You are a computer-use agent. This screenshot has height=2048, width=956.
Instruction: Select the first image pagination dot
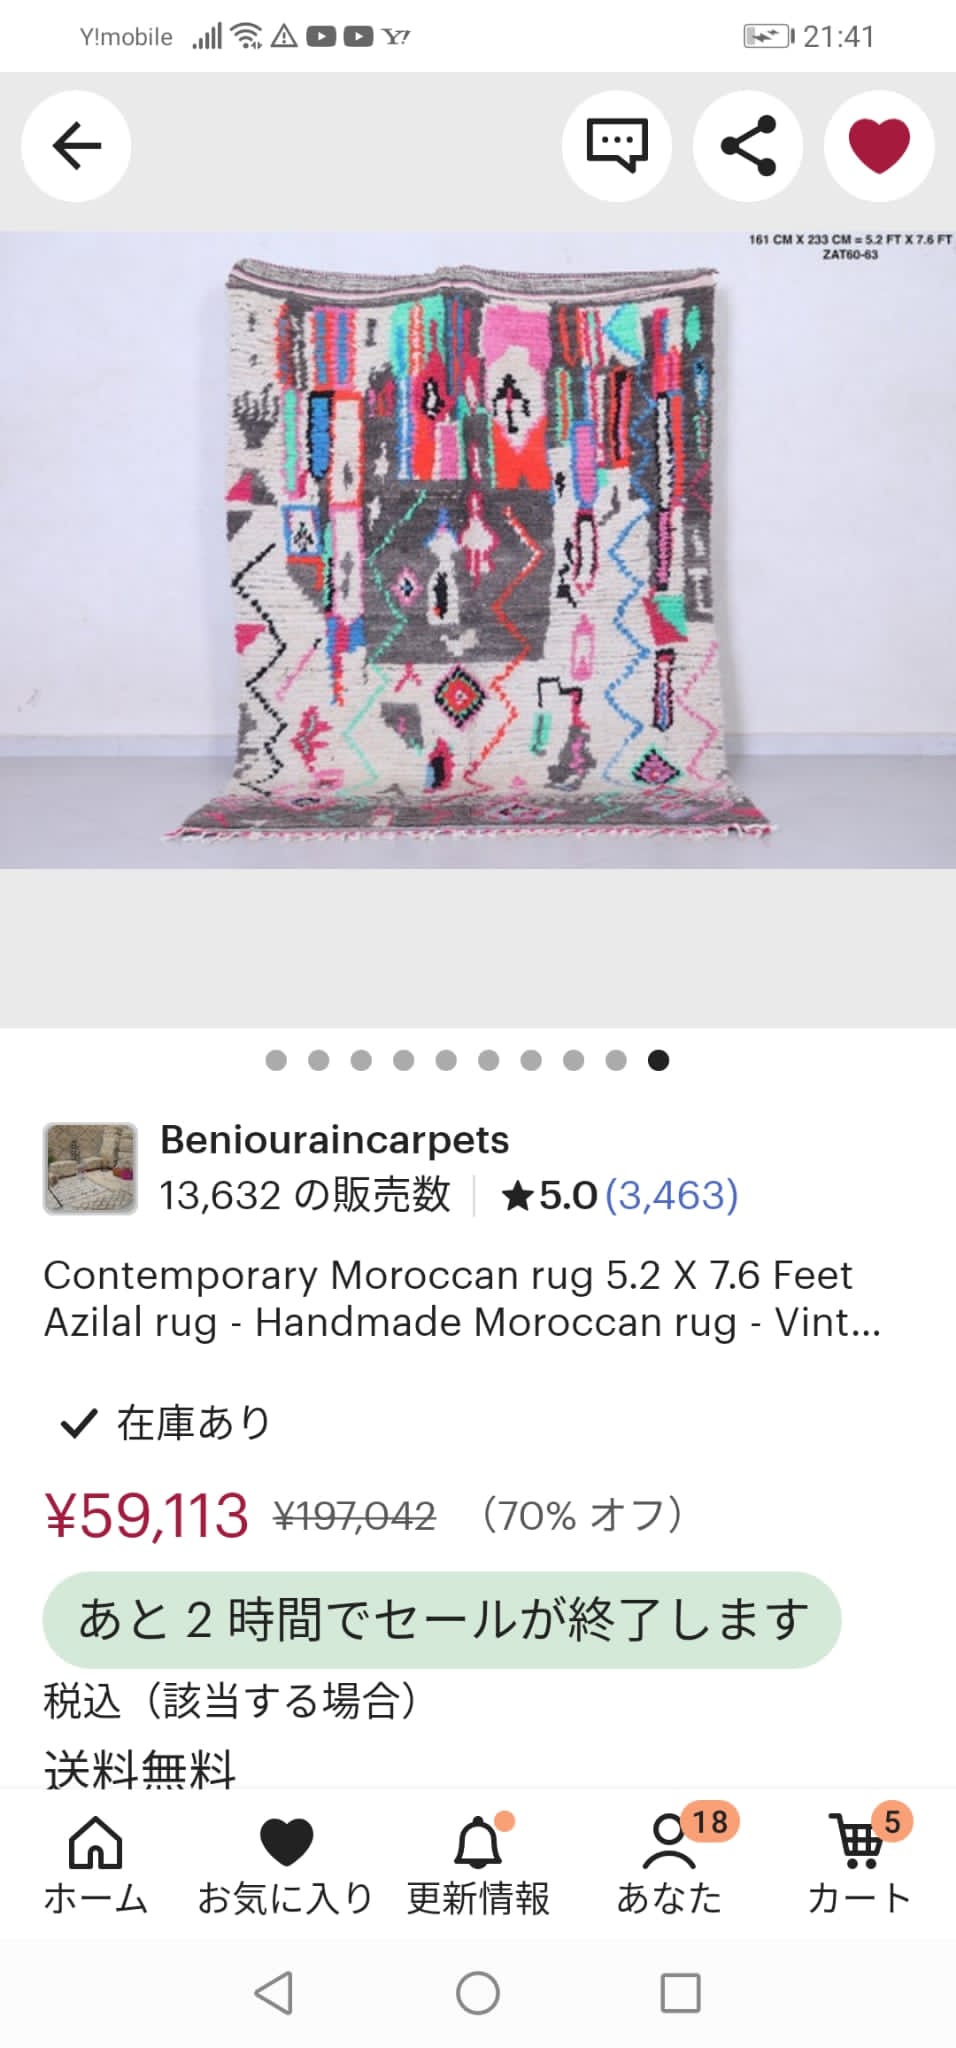[x=276, y=1060]
